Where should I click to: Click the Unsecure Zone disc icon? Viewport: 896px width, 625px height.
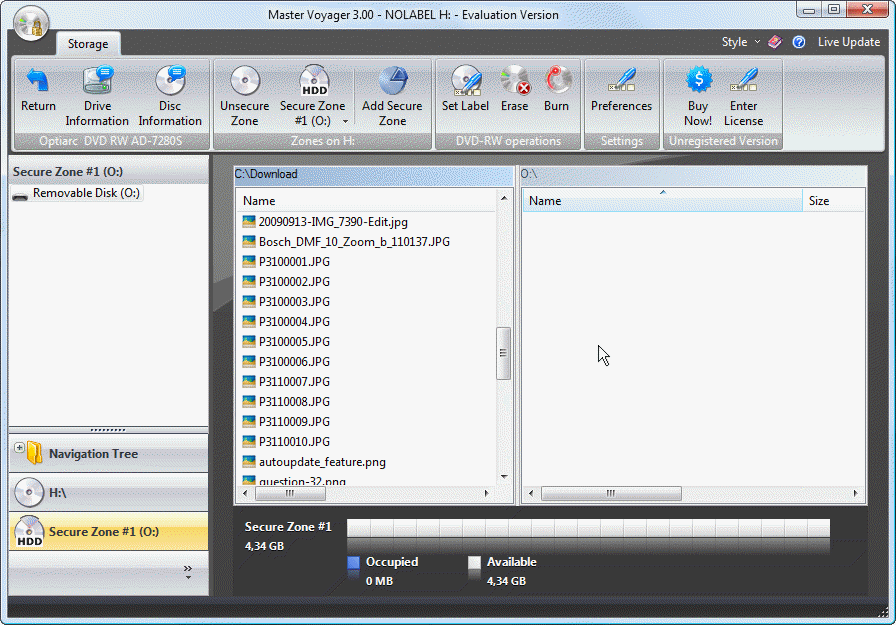245,81
